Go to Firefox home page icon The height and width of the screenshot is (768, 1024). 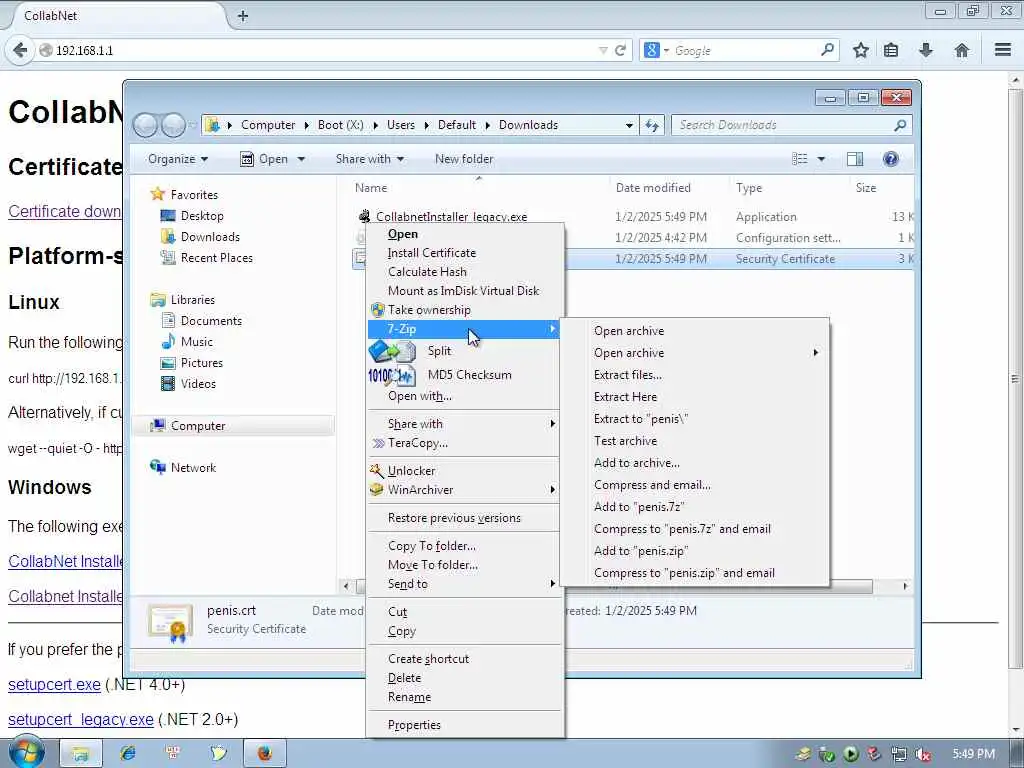coord(961,50)
